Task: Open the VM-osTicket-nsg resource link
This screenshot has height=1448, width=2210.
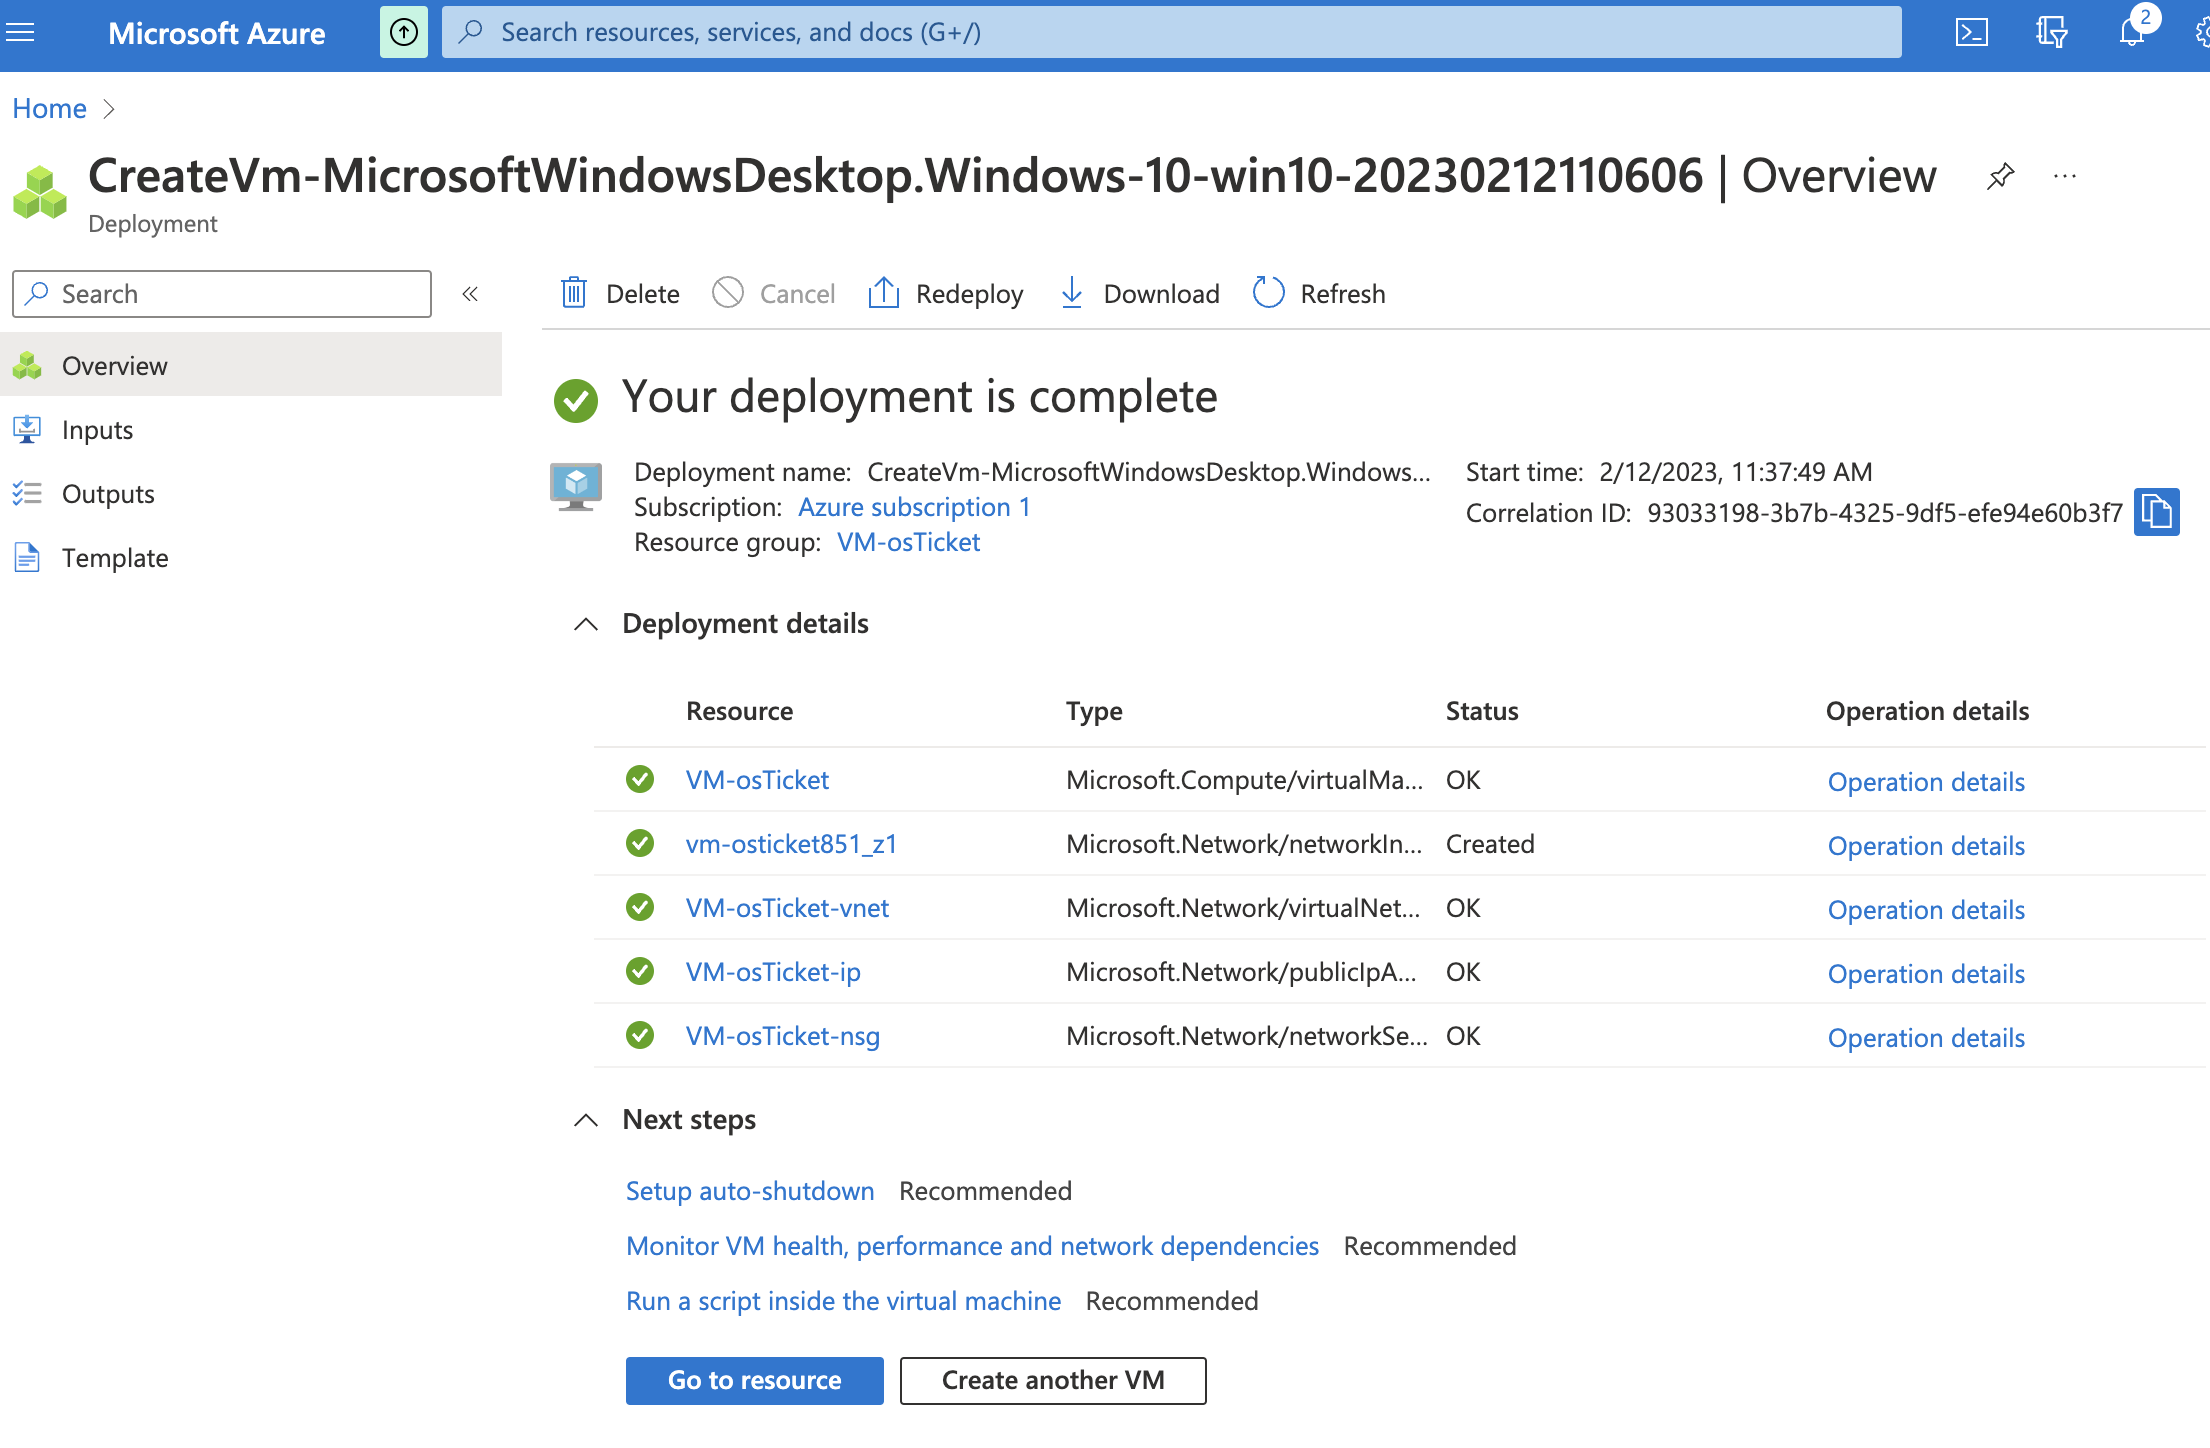Action: point(782,1036)
